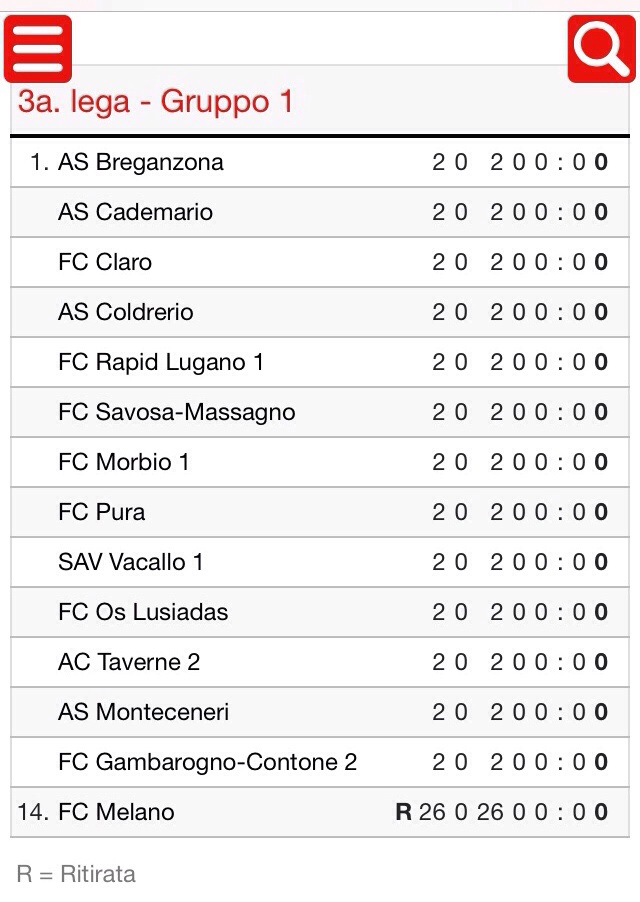640x902 pixels.
Task: Select AS Coldrerio from the table
Action: click(320, 312)
